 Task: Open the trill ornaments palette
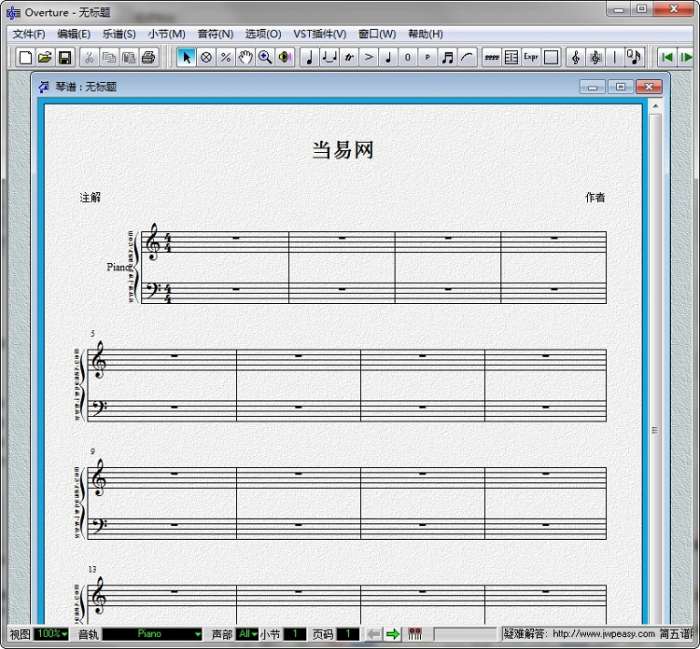[x=349, y=58]
